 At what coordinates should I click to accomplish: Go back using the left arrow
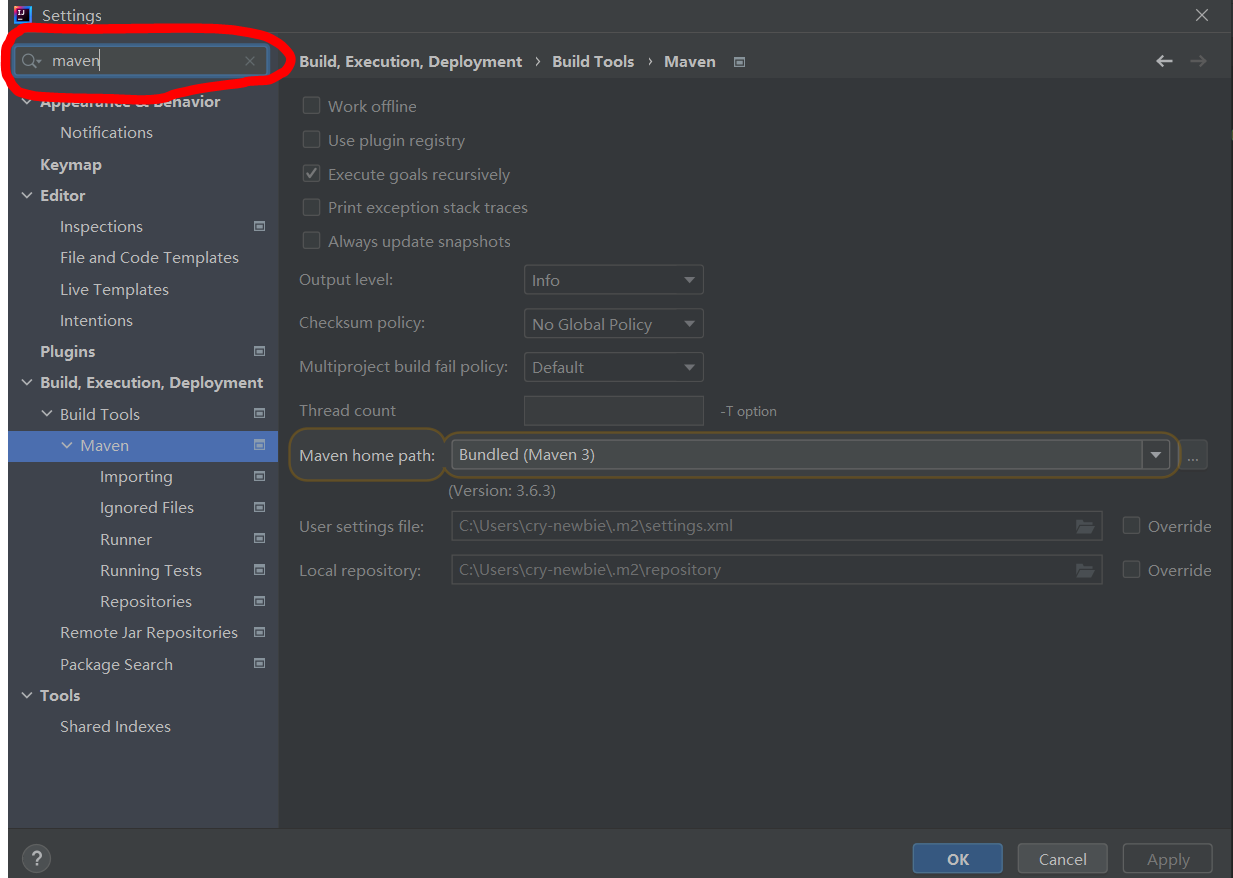tap(1164, 61)
